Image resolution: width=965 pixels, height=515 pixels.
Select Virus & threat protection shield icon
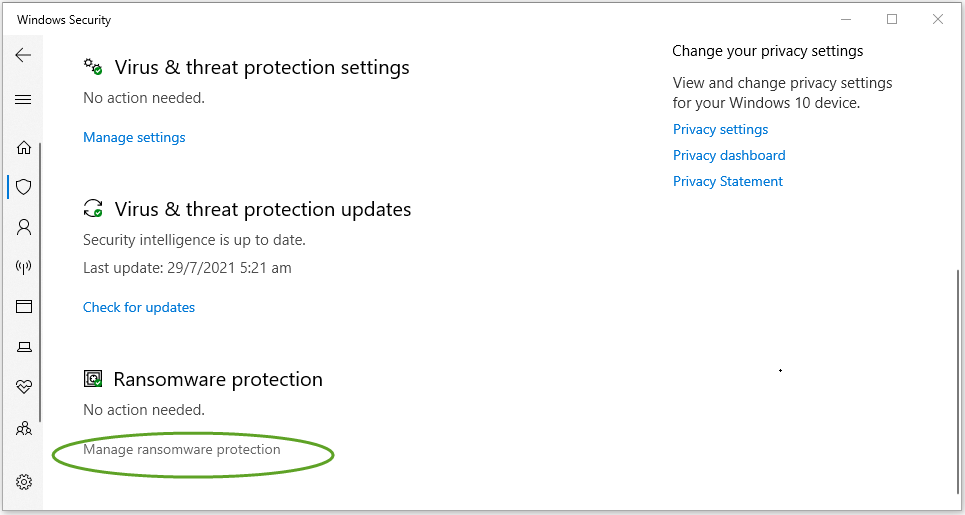(24, 187)
